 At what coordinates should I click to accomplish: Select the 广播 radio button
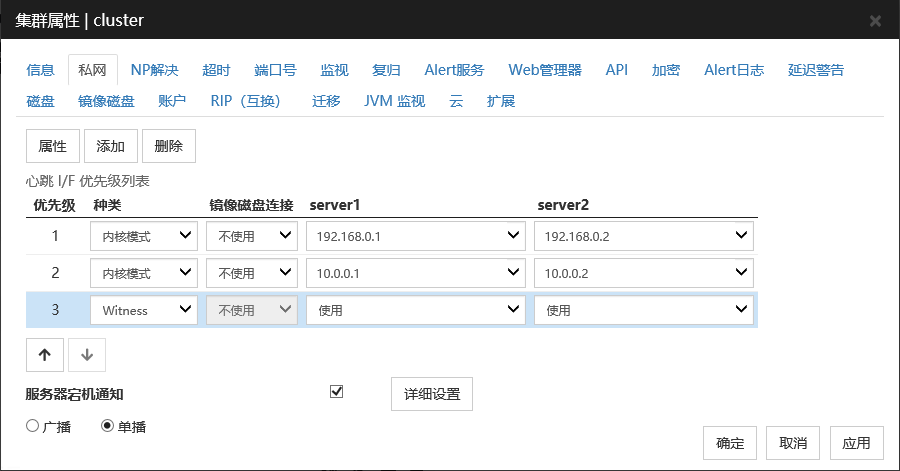point(32,426)
